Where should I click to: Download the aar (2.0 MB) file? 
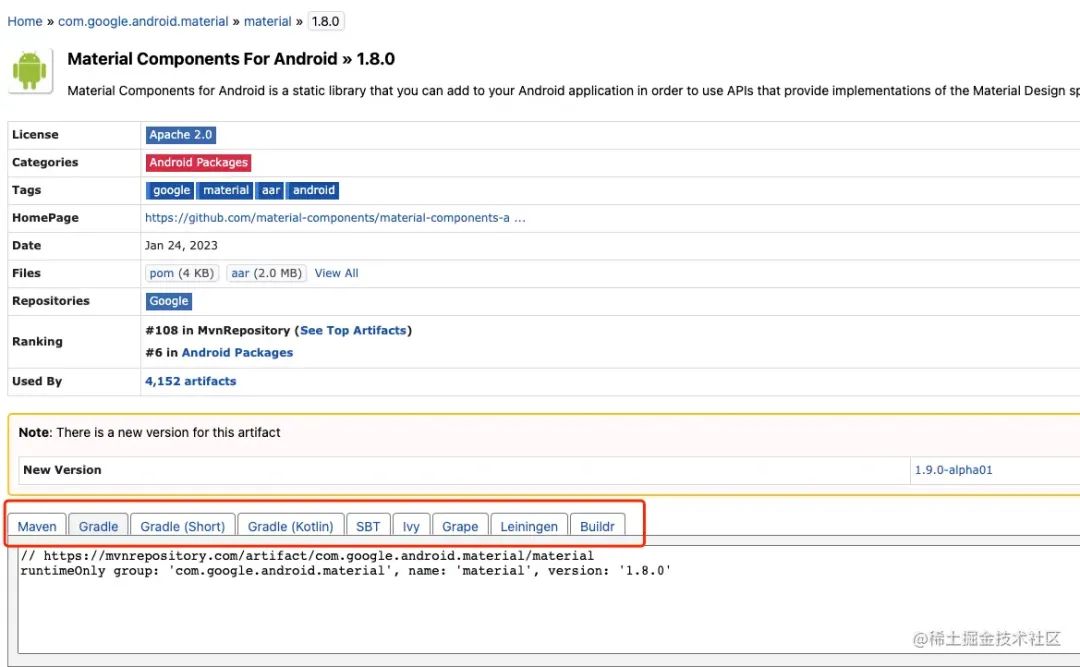click(266, 273)
